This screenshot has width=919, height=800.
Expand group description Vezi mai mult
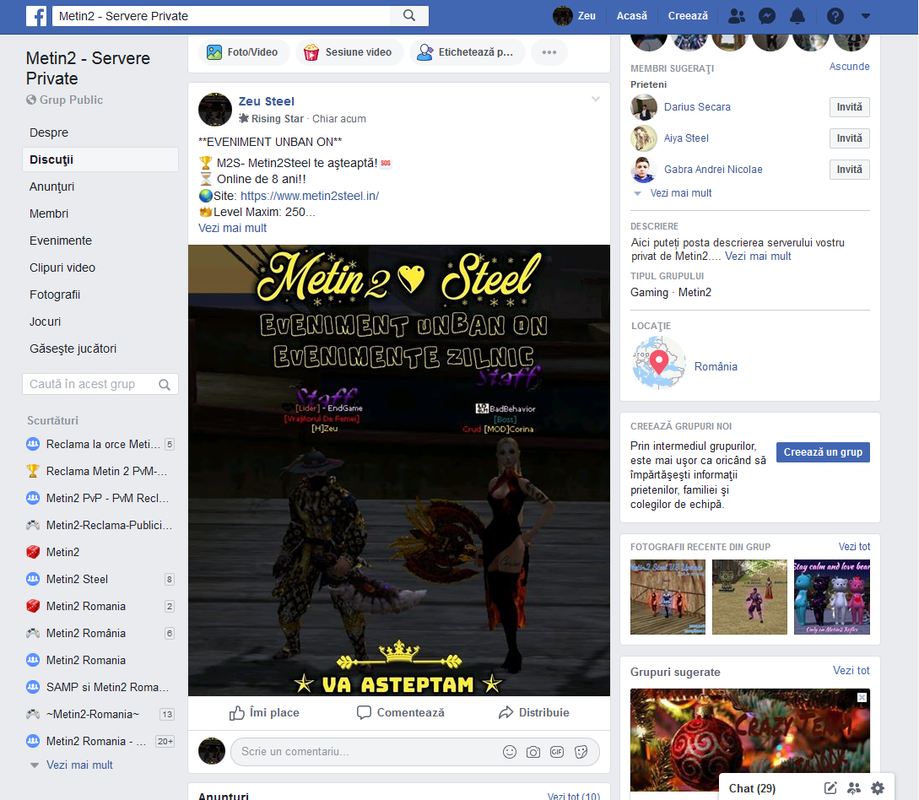coord(758,256)
